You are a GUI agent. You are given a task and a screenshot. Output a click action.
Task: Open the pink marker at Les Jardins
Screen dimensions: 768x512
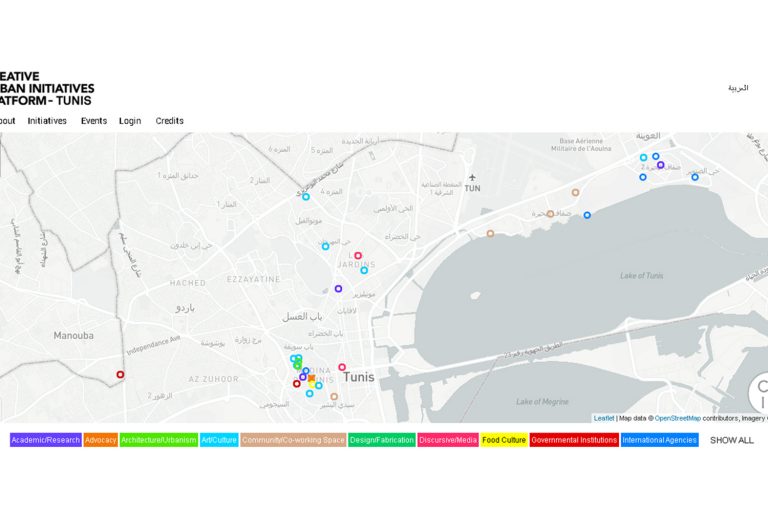(x=358, y=256)
